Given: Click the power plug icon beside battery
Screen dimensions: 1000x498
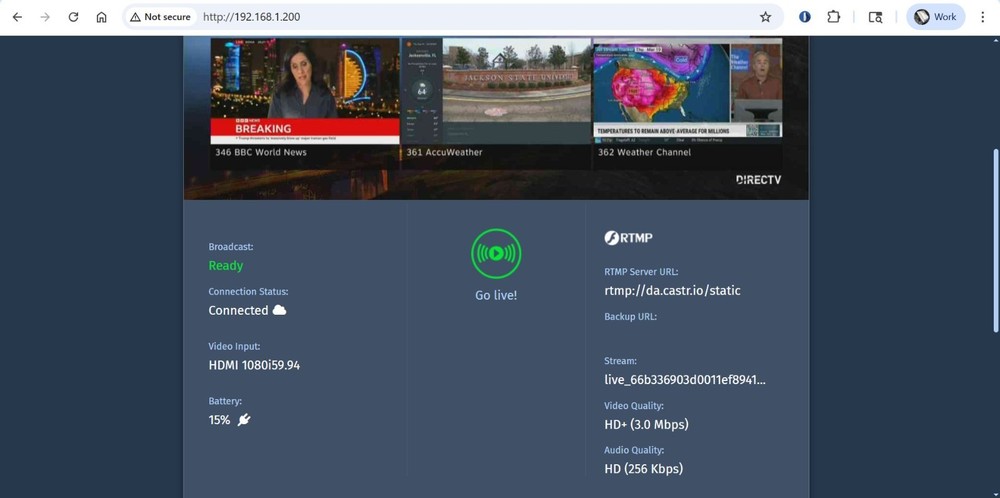Looking at the screenshot, I should [x=244, y=420].
